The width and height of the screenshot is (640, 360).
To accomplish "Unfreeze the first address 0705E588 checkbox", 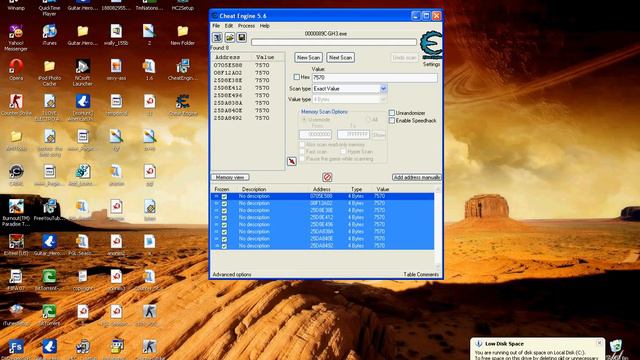I will pyautogui.click(x=224, y=196).
